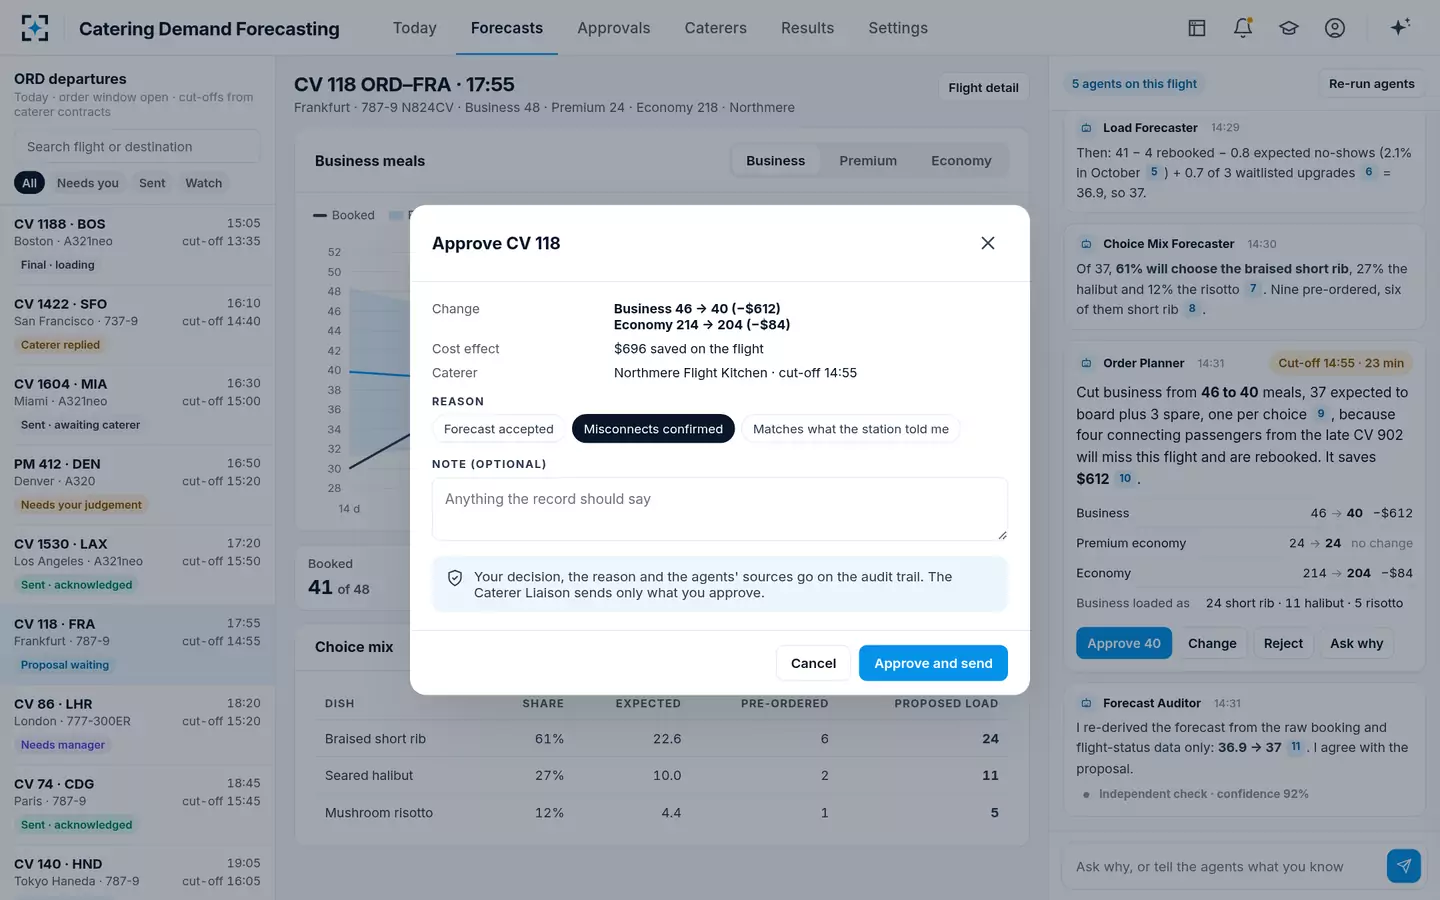Image resolution: width=1440 pixels, height=900 pixels.
Task: Switch meals view to Economy
Action: [x=961, y=161]
